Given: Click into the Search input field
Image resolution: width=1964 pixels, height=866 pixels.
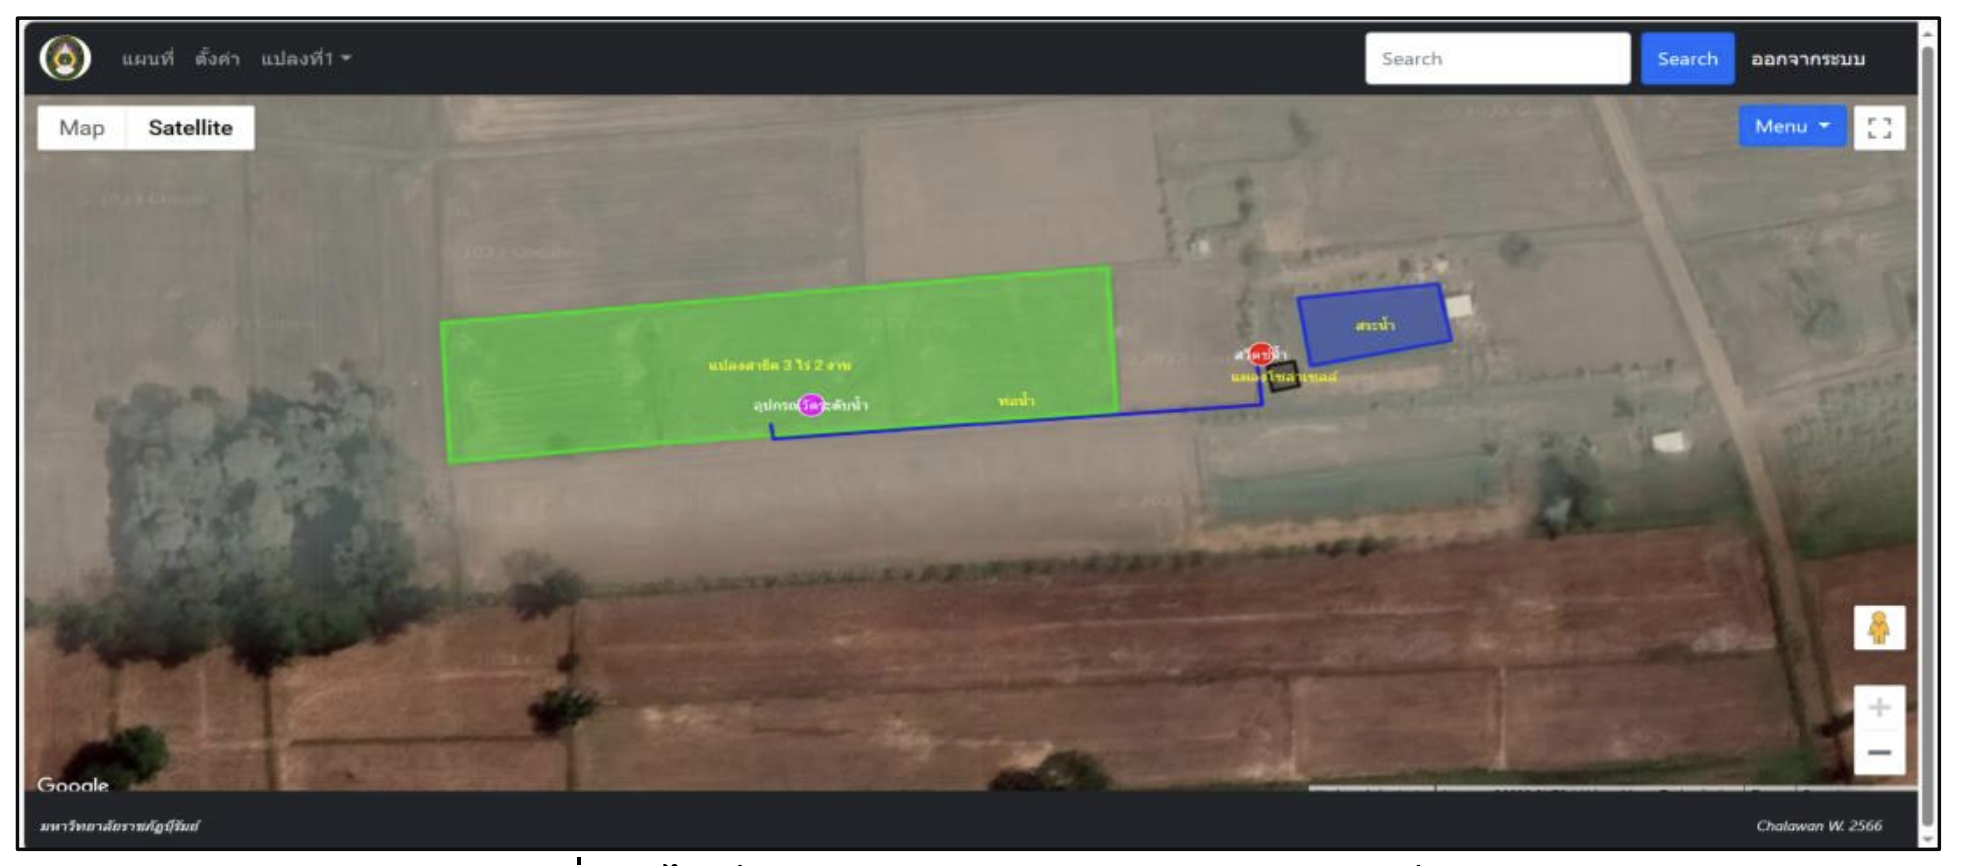Looking at the screenshot, I should pos(1496,59).
